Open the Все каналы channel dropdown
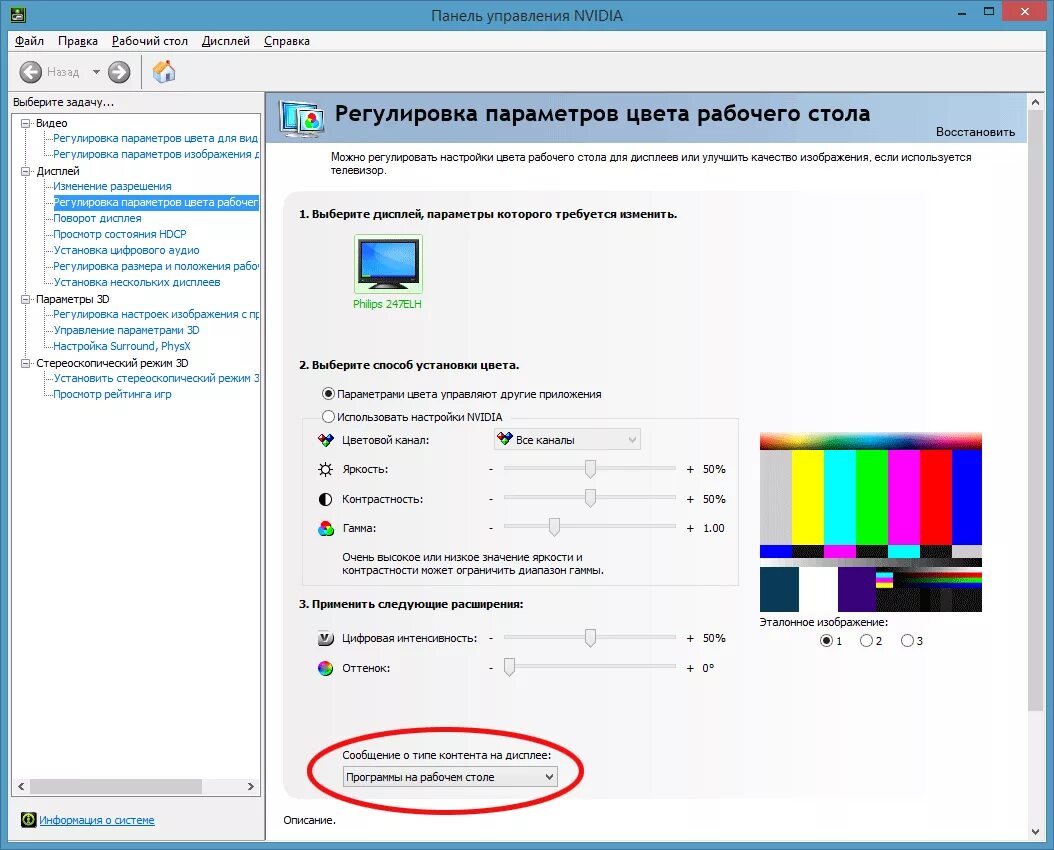 tap(567, 439)
